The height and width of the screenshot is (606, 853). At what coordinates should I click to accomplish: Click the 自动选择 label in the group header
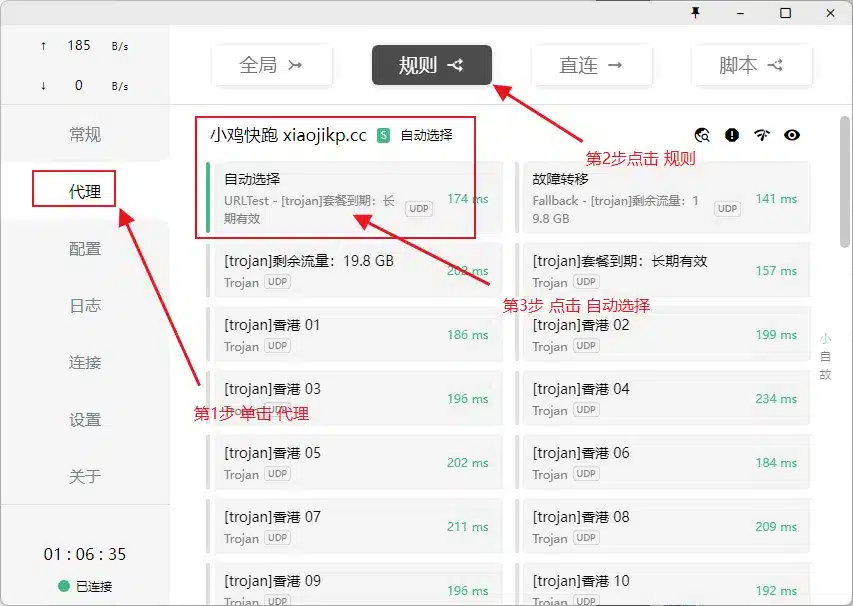[x=426, y=135]
